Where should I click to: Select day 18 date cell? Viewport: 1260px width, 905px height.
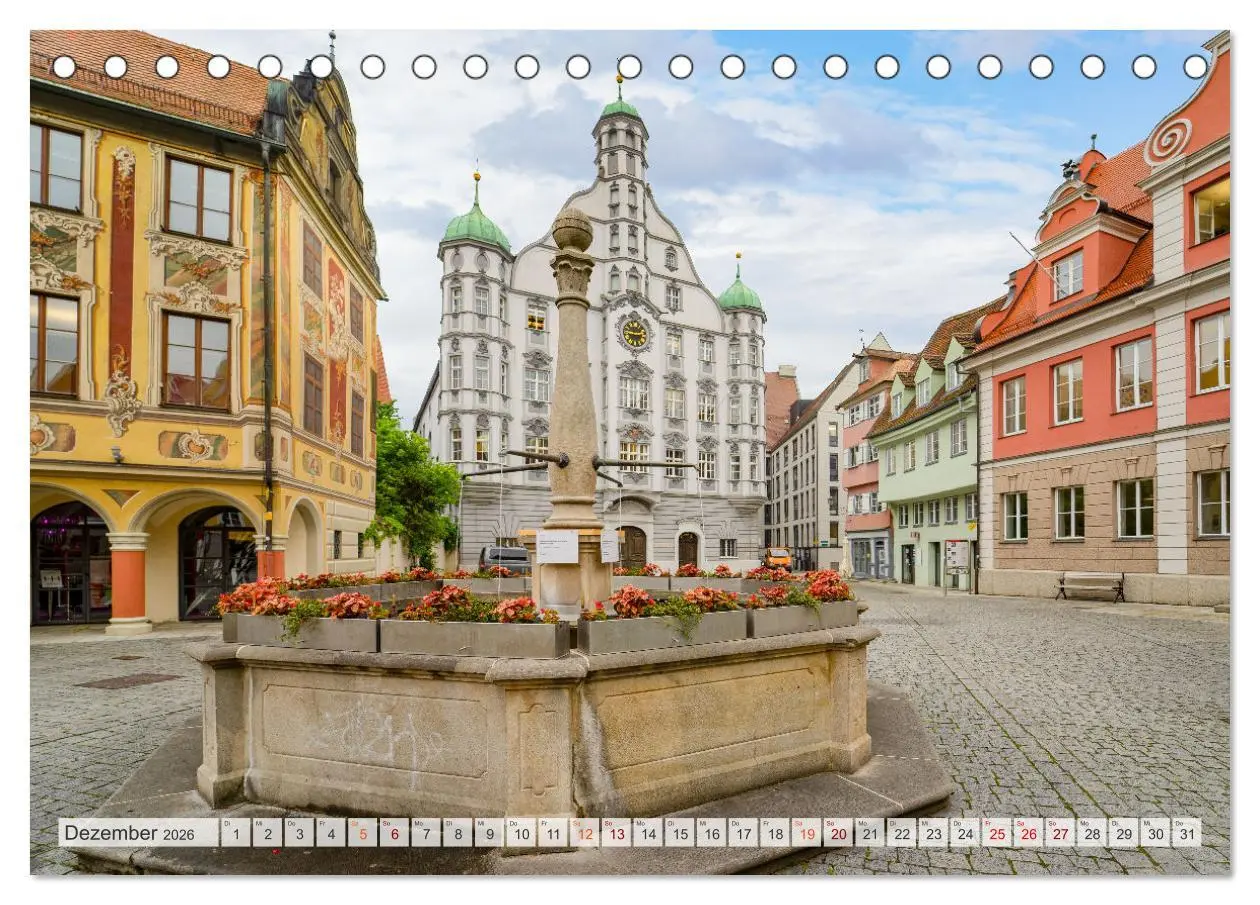(x=774, y=833)
